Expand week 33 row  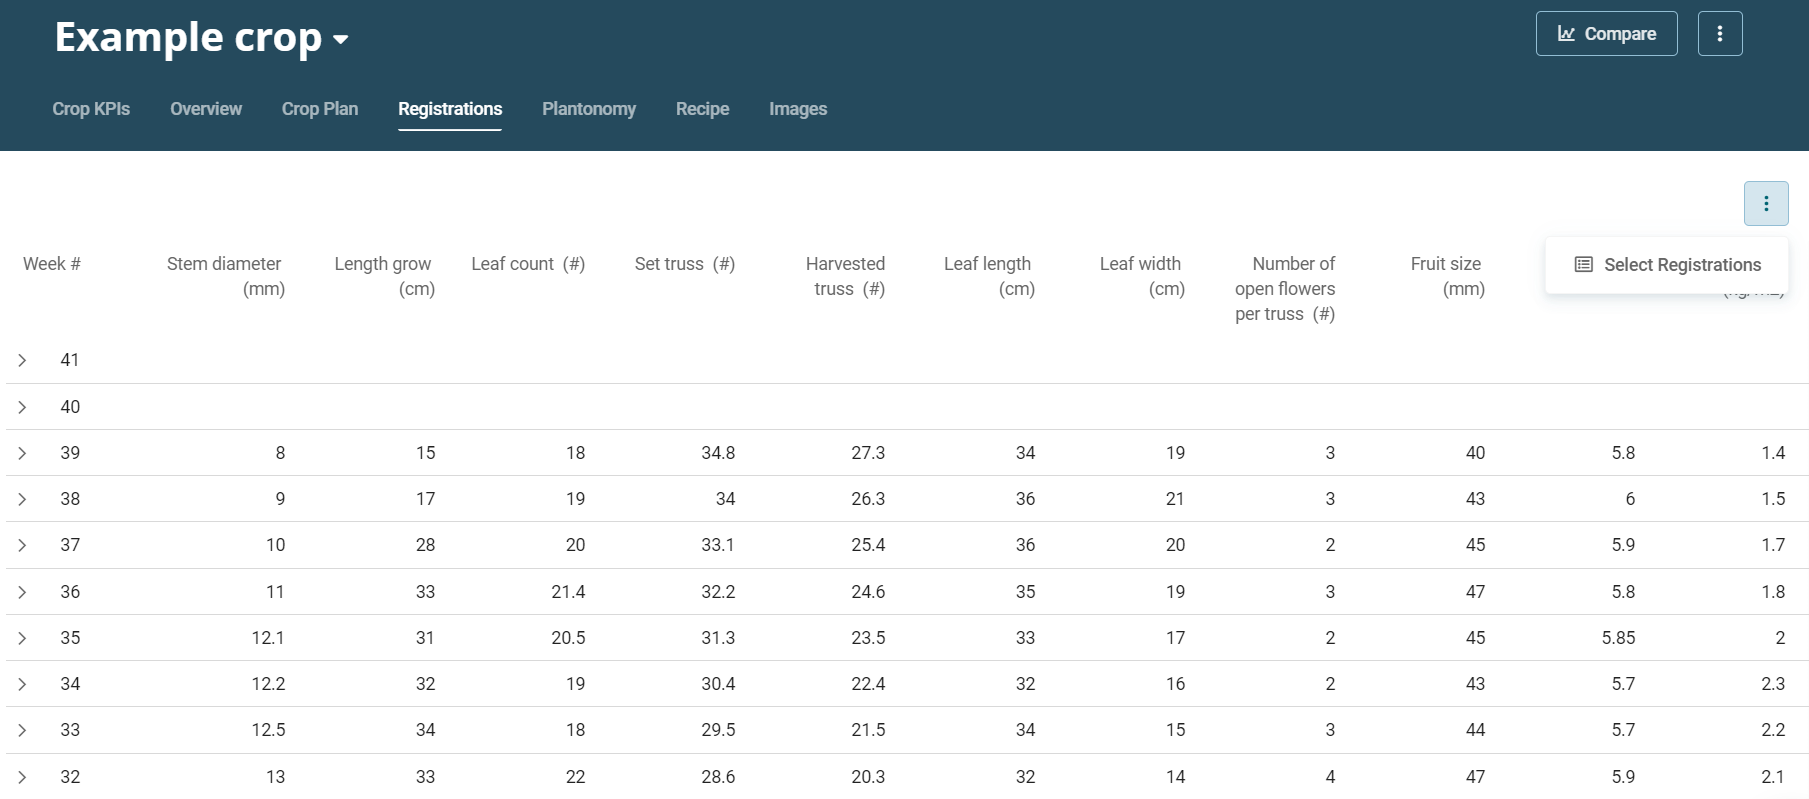[22, 730]
